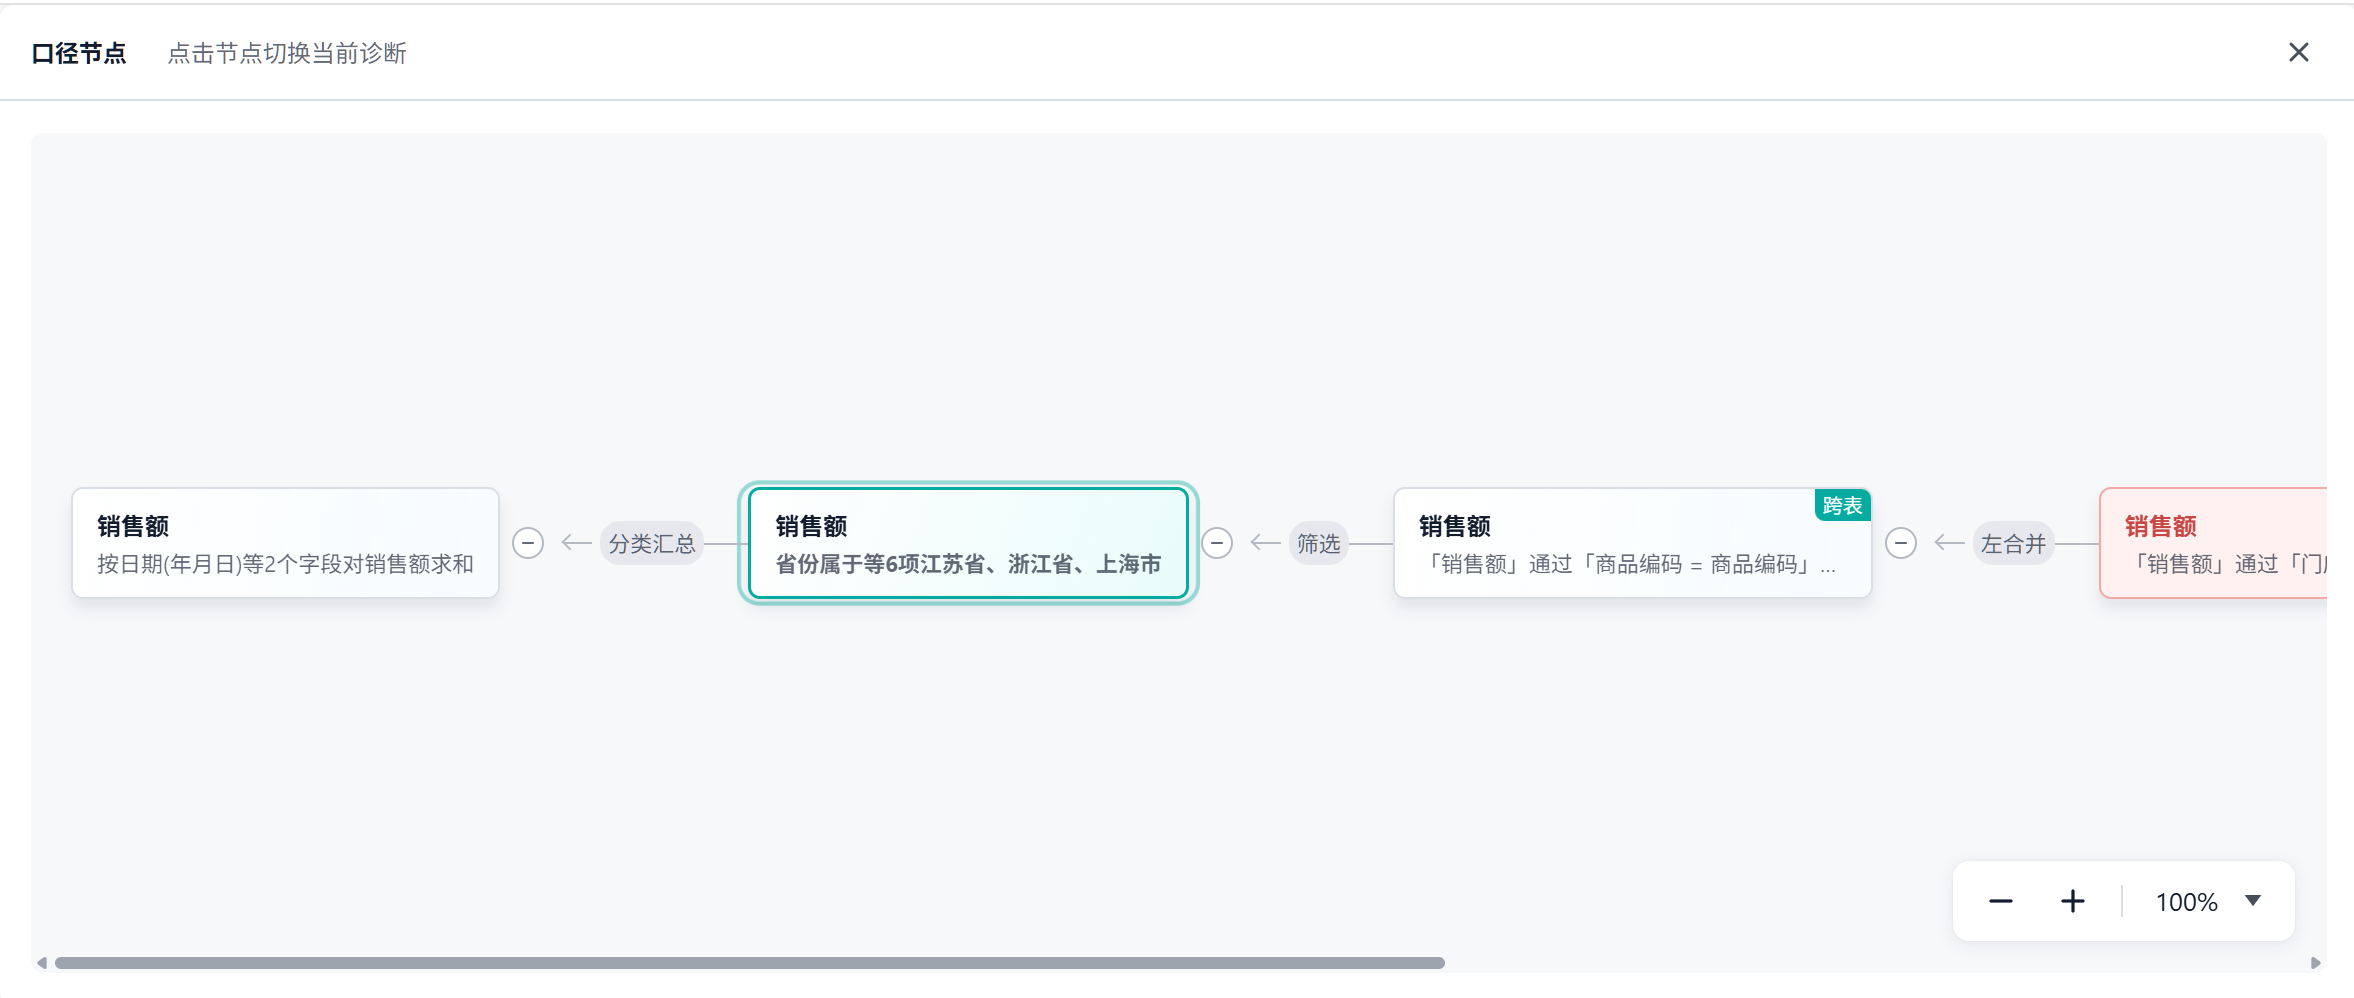Open the 销售额 node summed by 日期

click(x=285, y=543)
